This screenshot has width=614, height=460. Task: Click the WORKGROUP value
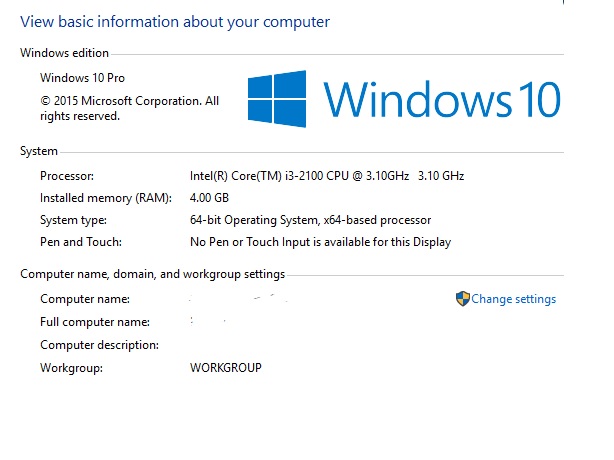(226, 368)
